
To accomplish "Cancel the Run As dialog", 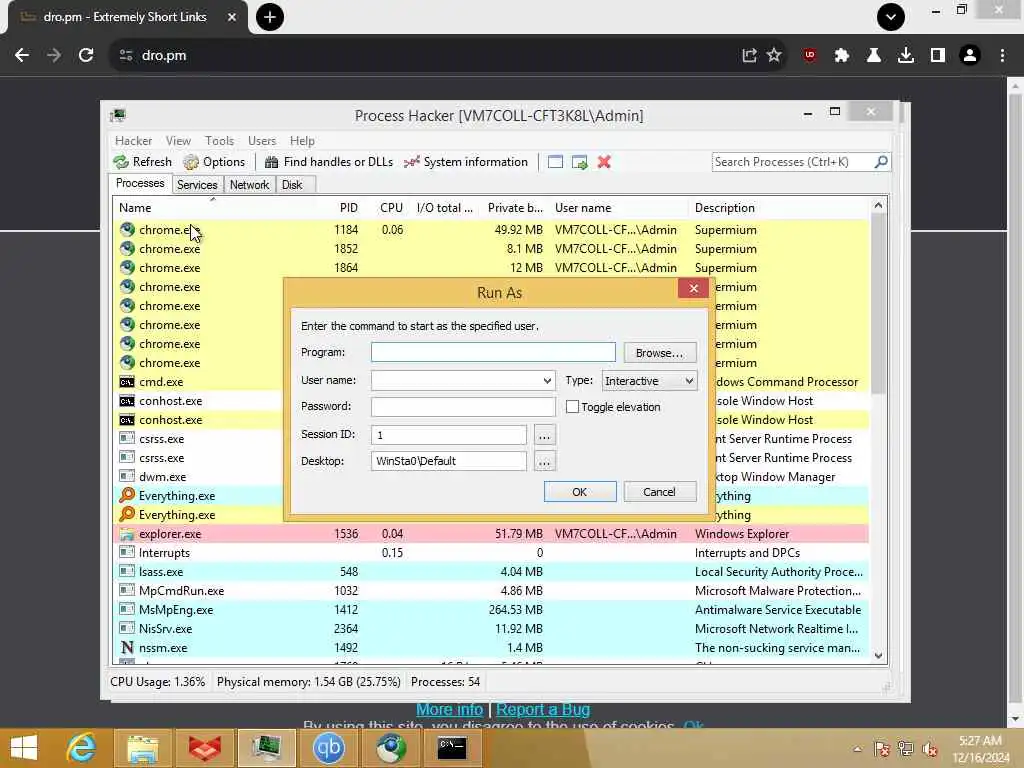I will click(x=660, y=492).
